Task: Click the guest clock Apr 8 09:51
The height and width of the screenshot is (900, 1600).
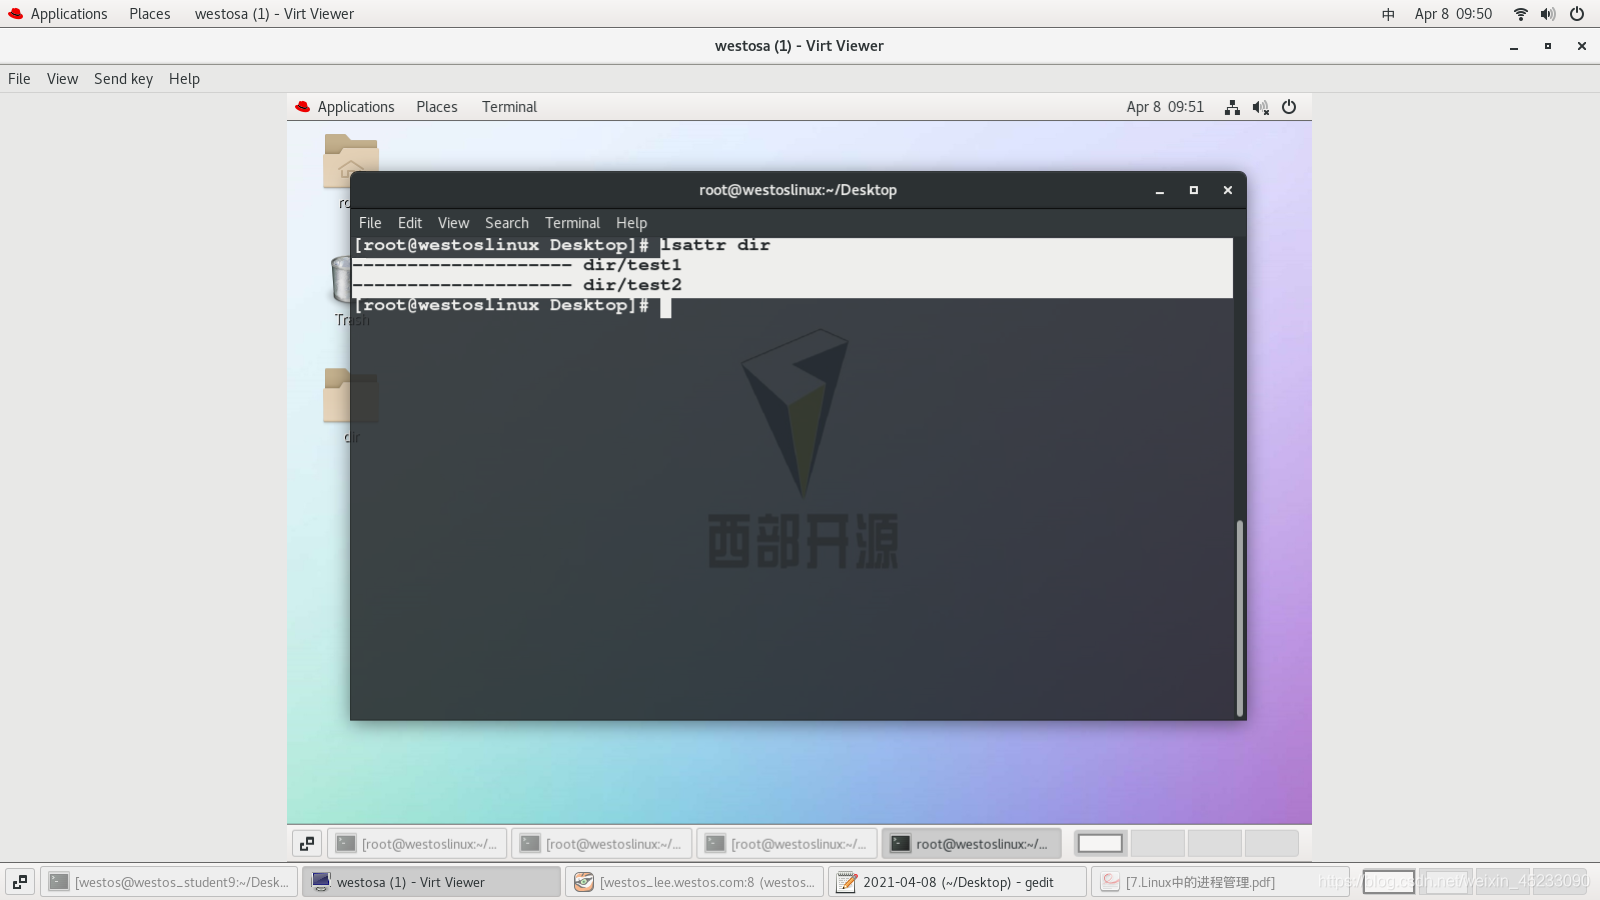Action: coord(1165,107)
